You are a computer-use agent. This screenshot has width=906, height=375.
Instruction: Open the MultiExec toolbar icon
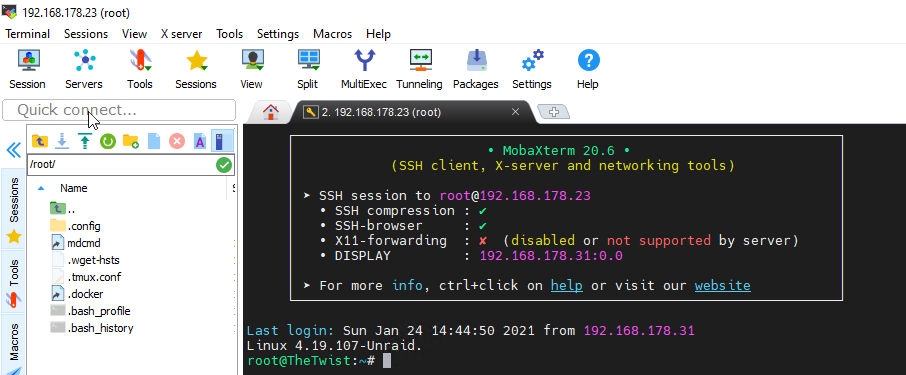363,69
